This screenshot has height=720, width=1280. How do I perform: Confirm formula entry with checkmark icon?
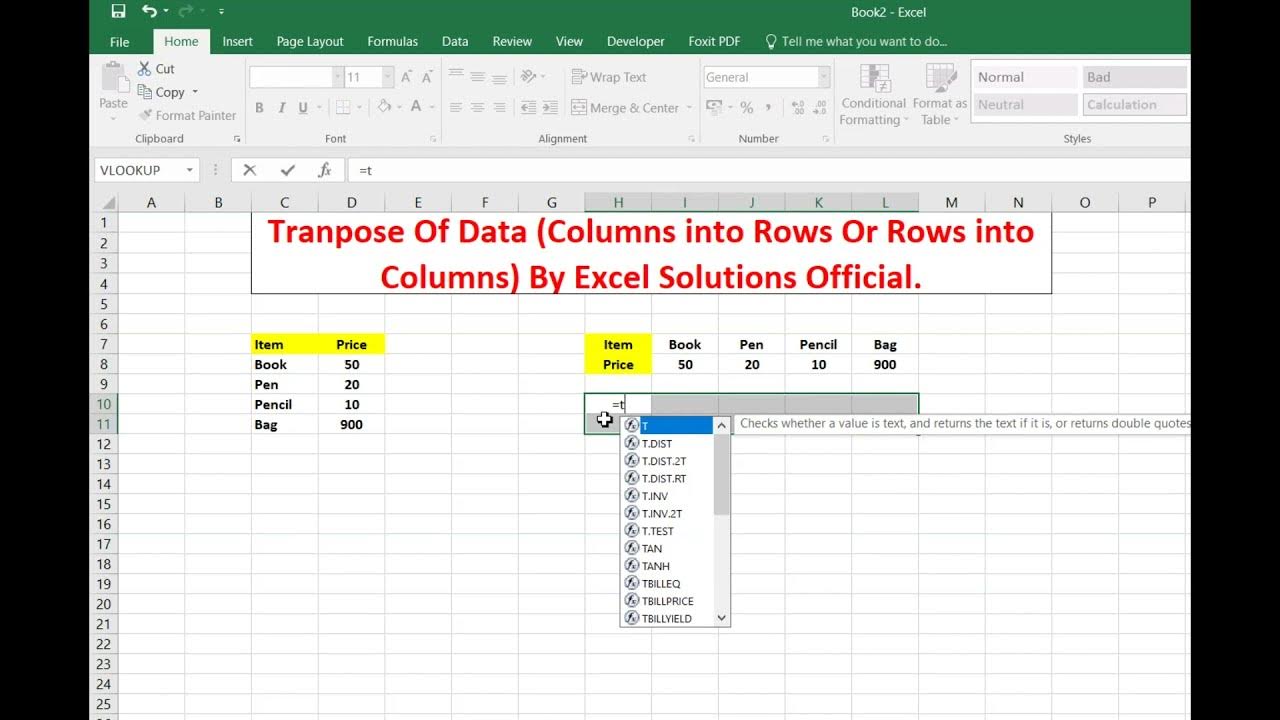288,170
